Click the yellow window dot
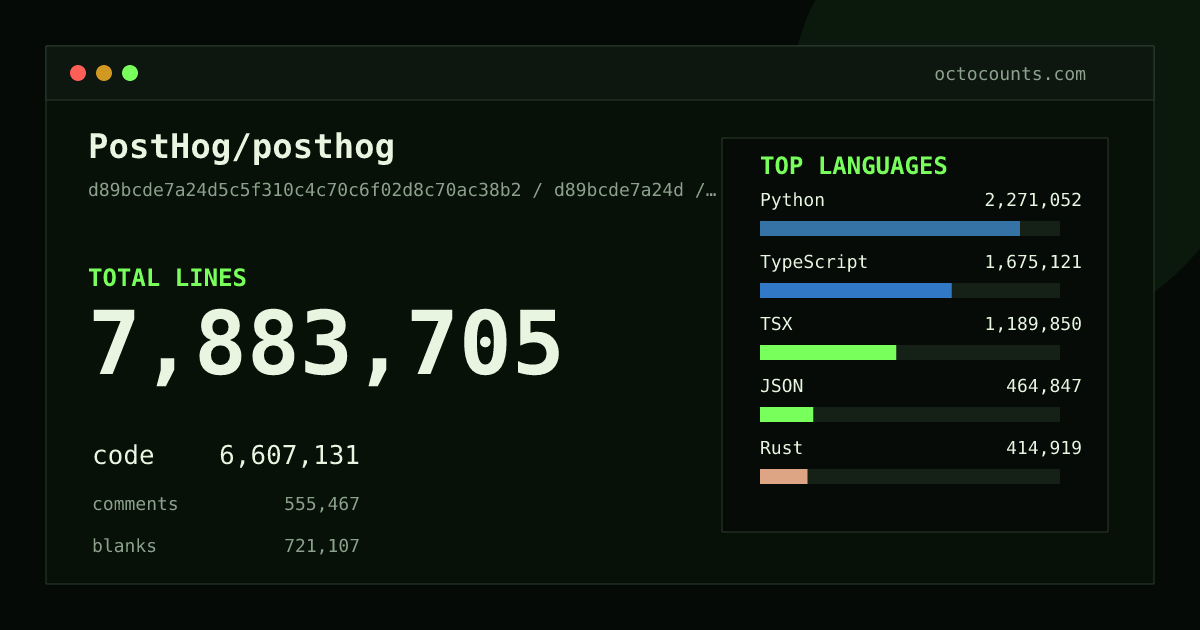Screen dimensions: 1200x630 pyautogui.click(x=104, y=73)
